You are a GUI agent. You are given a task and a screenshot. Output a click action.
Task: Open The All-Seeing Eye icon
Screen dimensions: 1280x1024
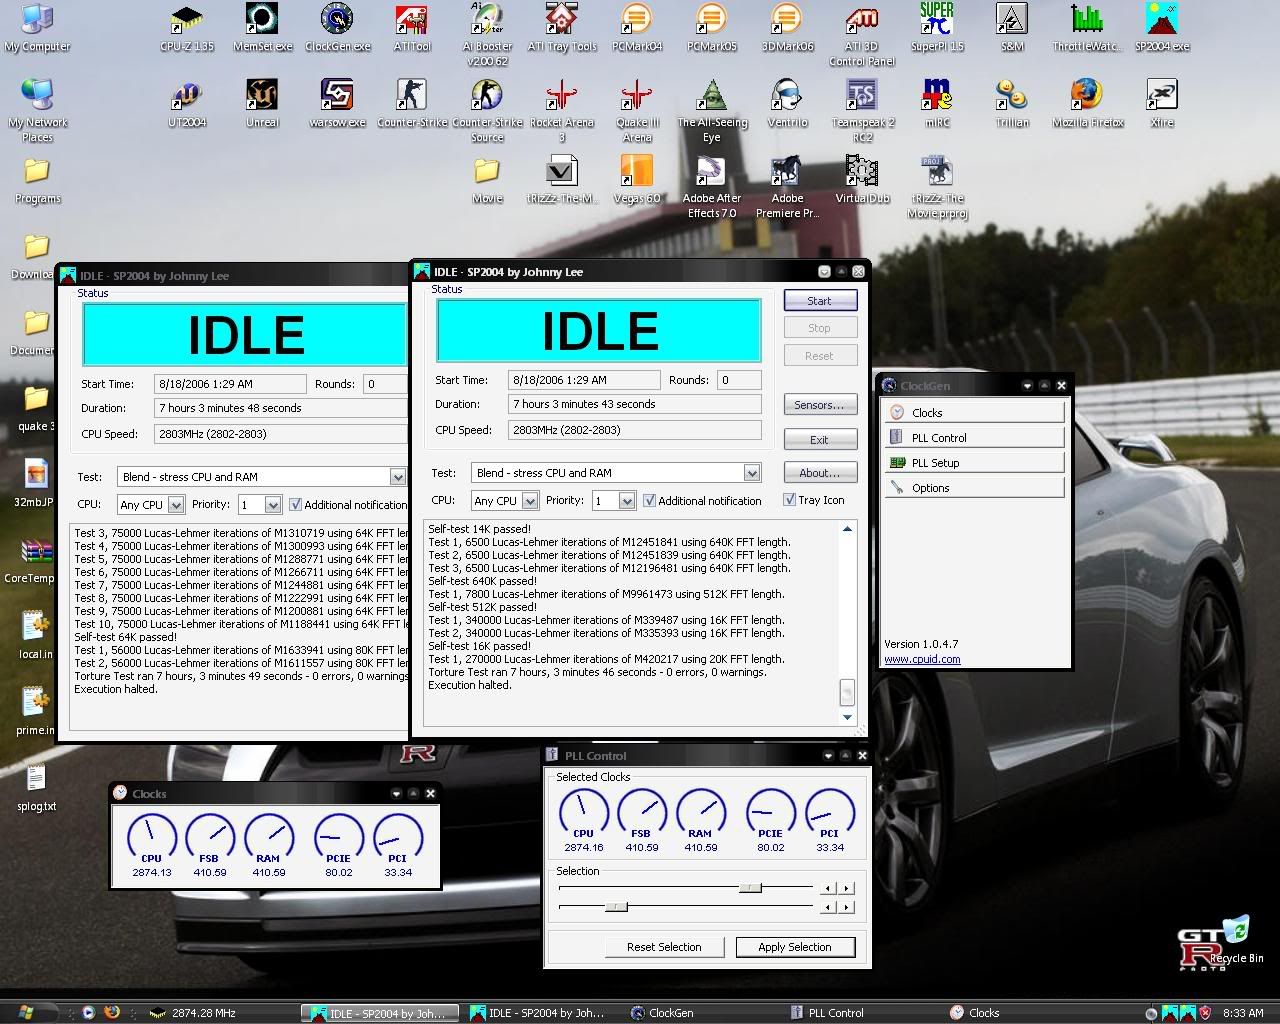(x=712, y=110)
